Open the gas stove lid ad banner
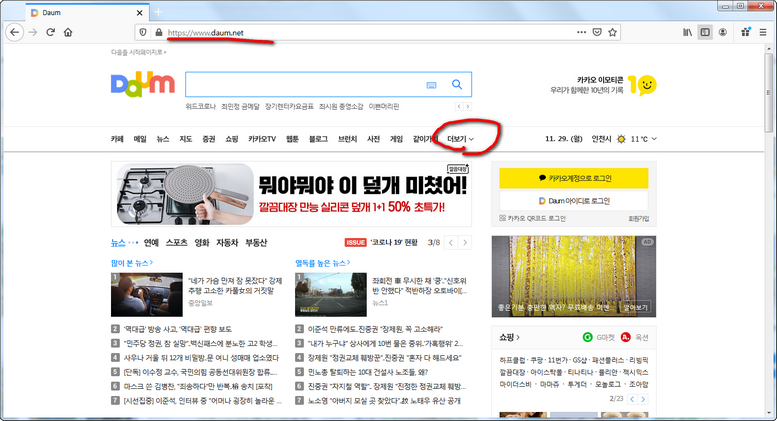The width and height of the screenshot is (777, 421). pos(291,194)
